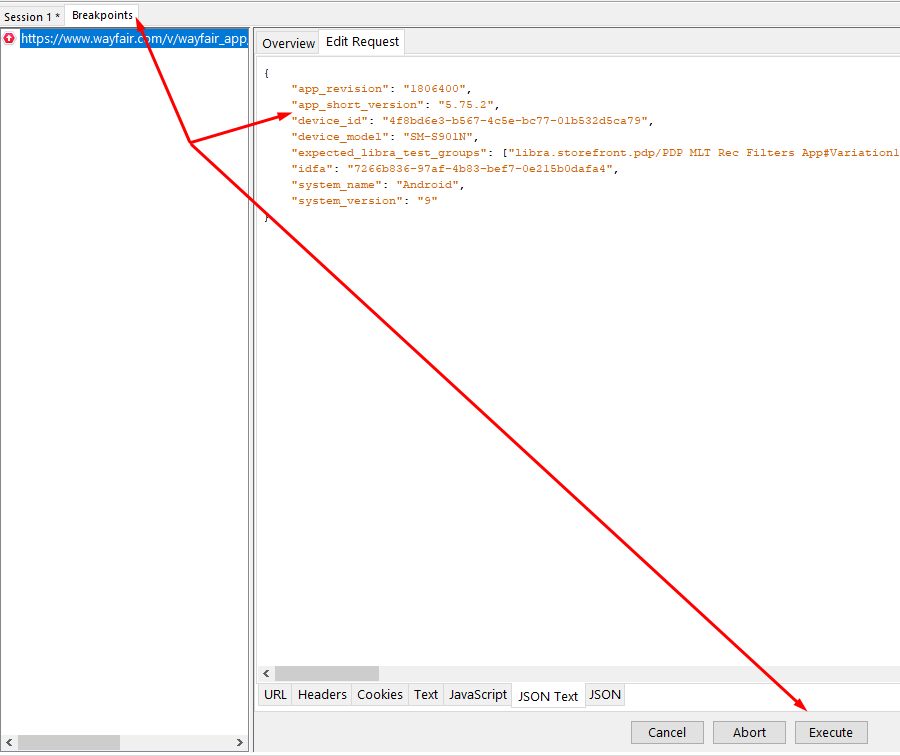Click the "system_name" value Android
This screenshot has width=900, height=756.
coord(427,185)
